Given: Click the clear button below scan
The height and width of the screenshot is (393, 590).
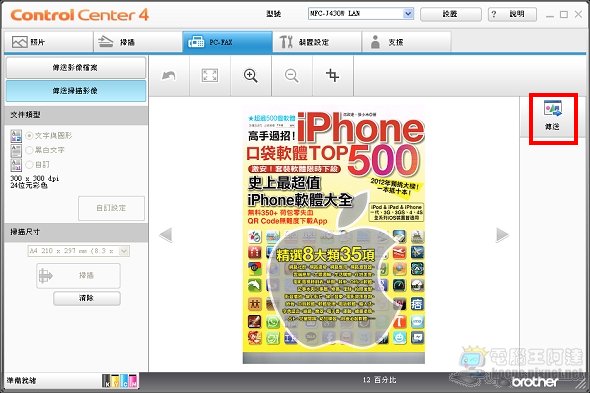Looking at the screenshot, I should tap(87, 298).
